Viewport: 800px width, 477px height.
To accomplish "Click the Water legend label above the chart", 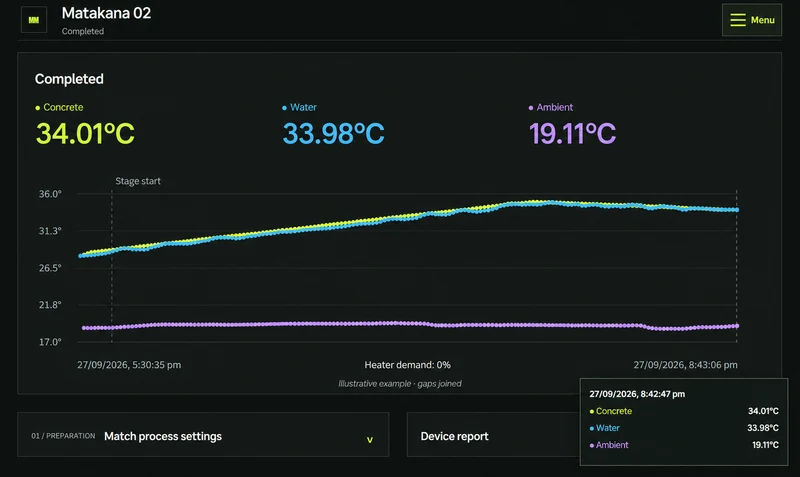I will (299, 107).
